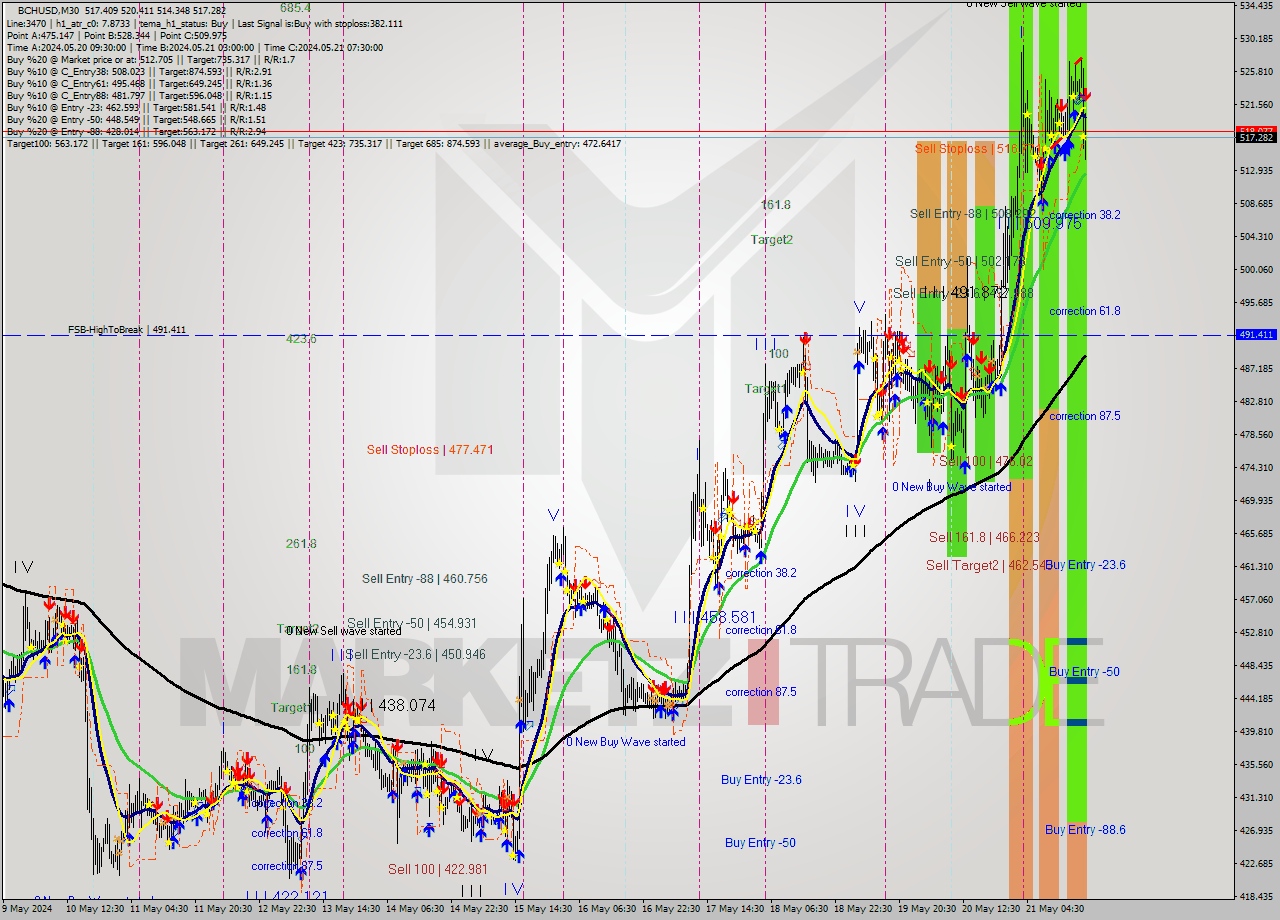Click the Sell 161.8 | 466.223 label
The image size is (1280, 920).
(983, 537)
